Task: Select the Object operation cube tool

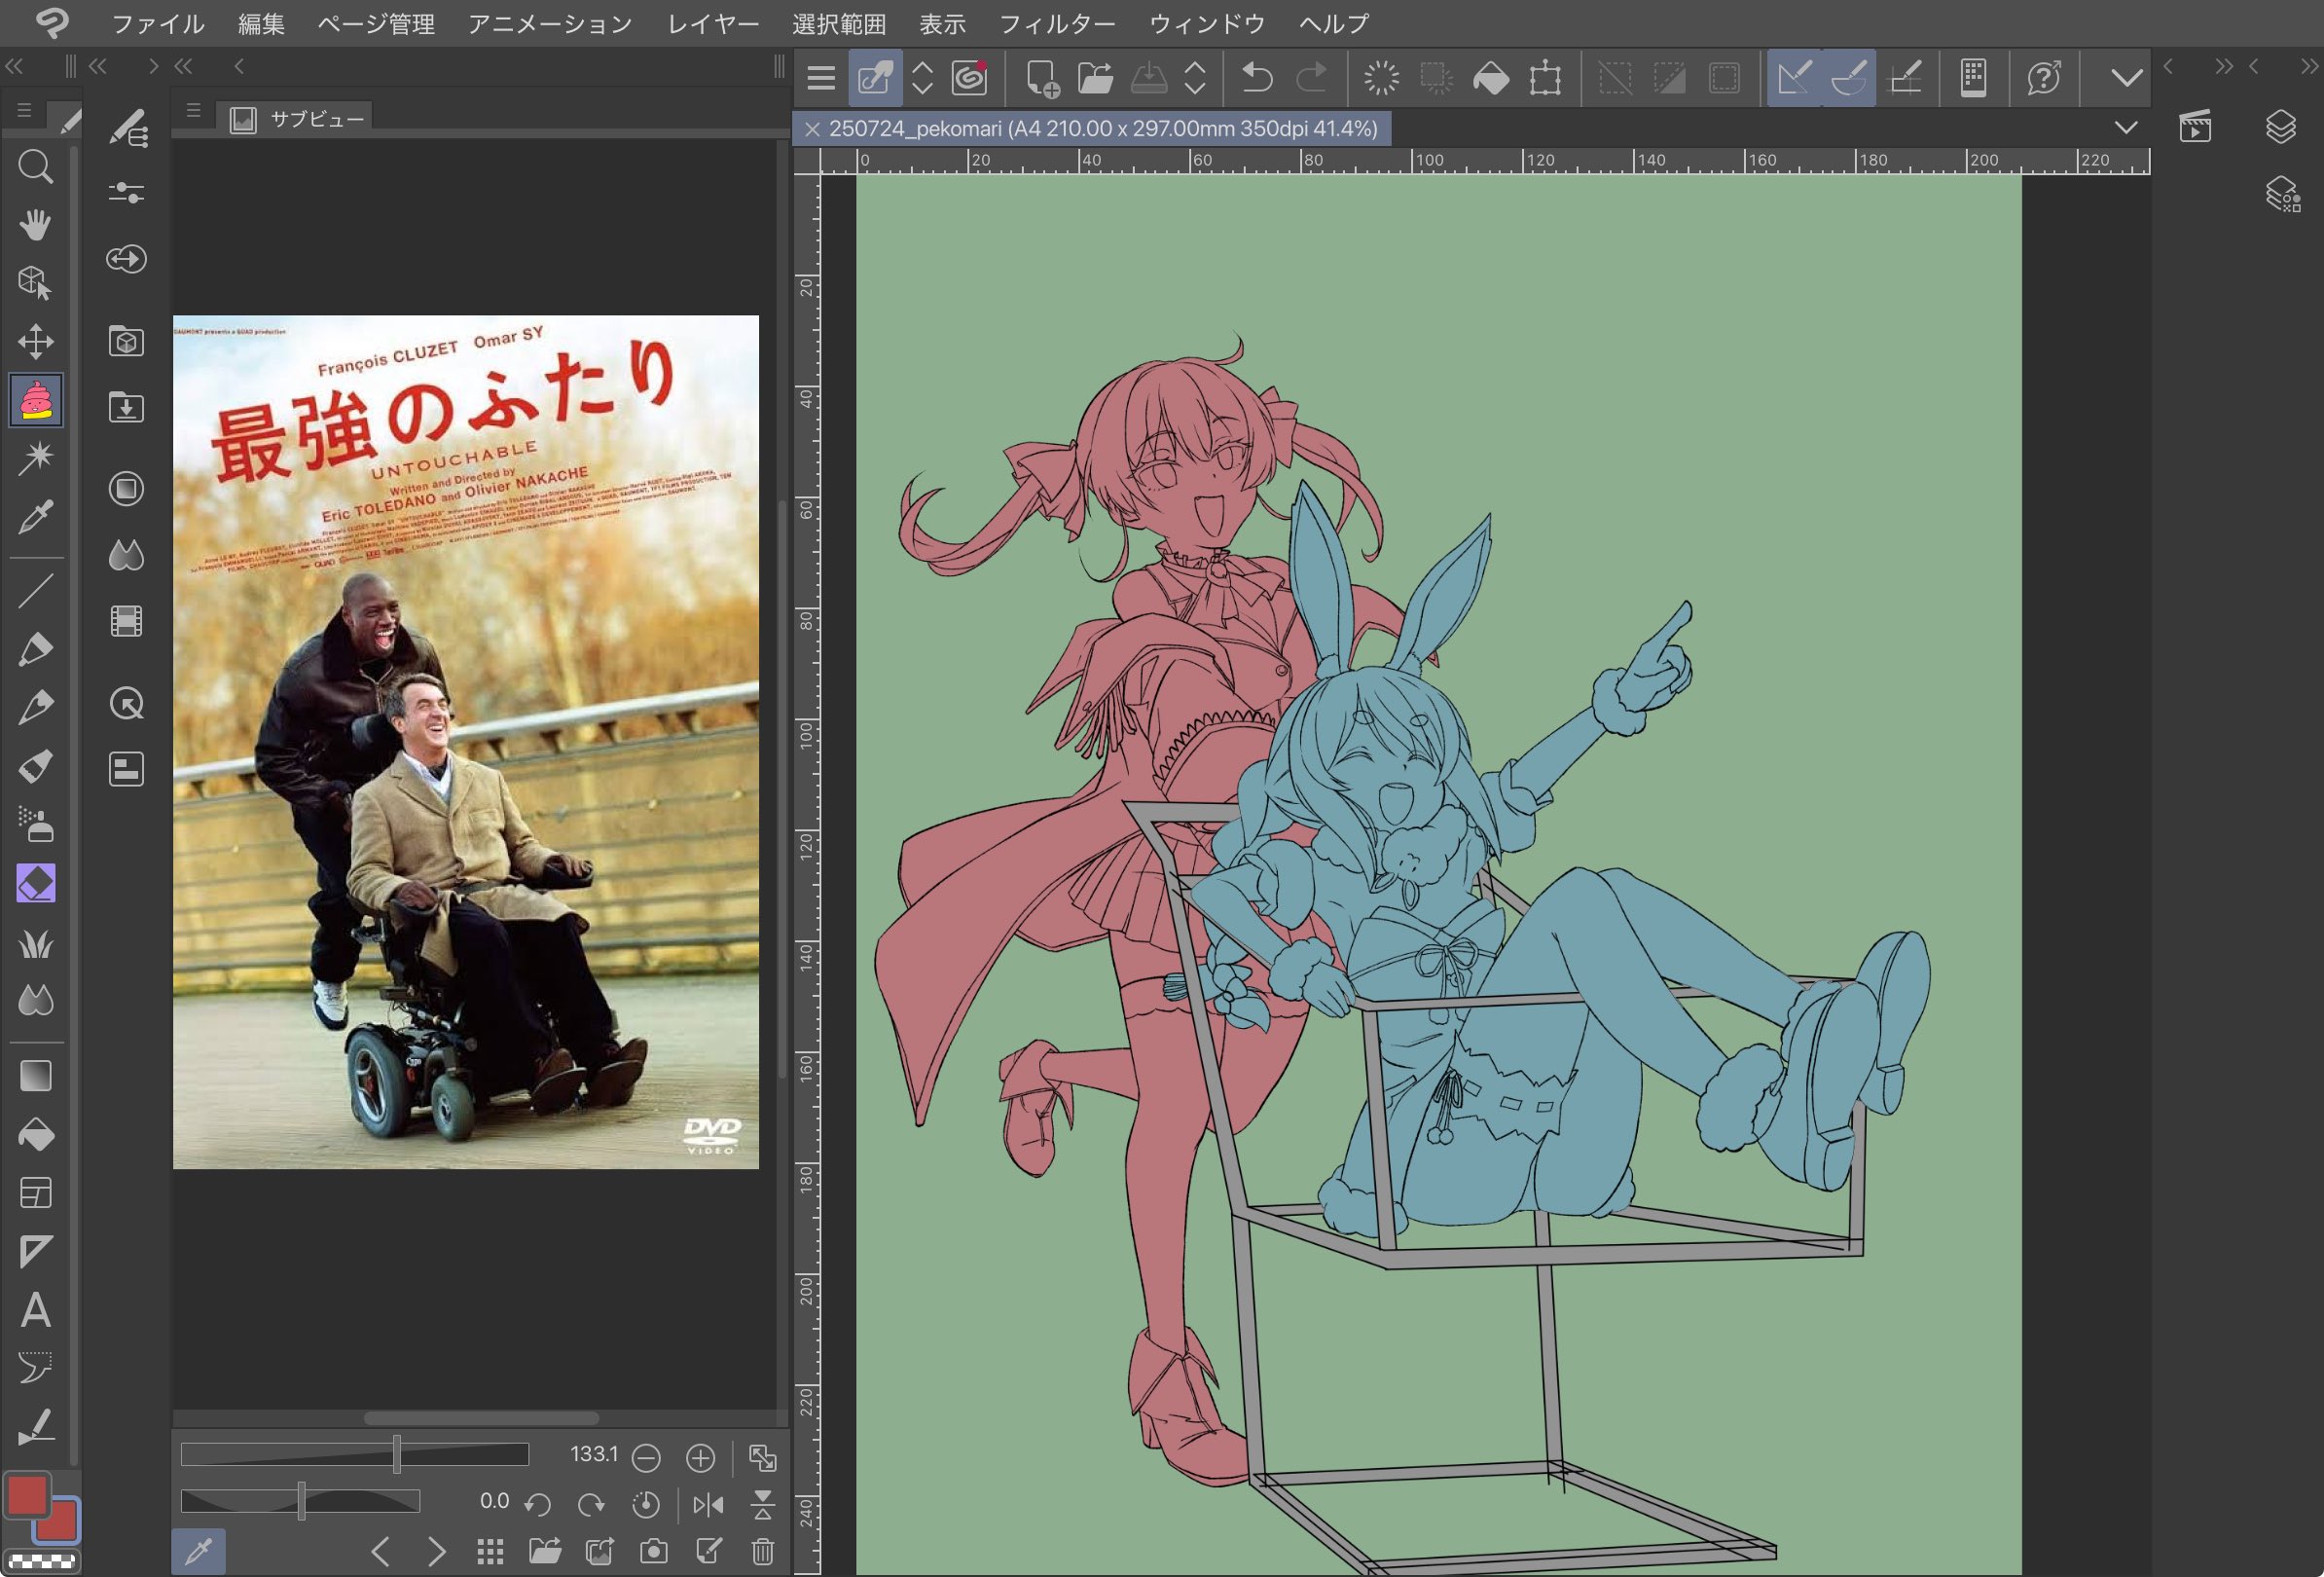Action: point(36,283)
